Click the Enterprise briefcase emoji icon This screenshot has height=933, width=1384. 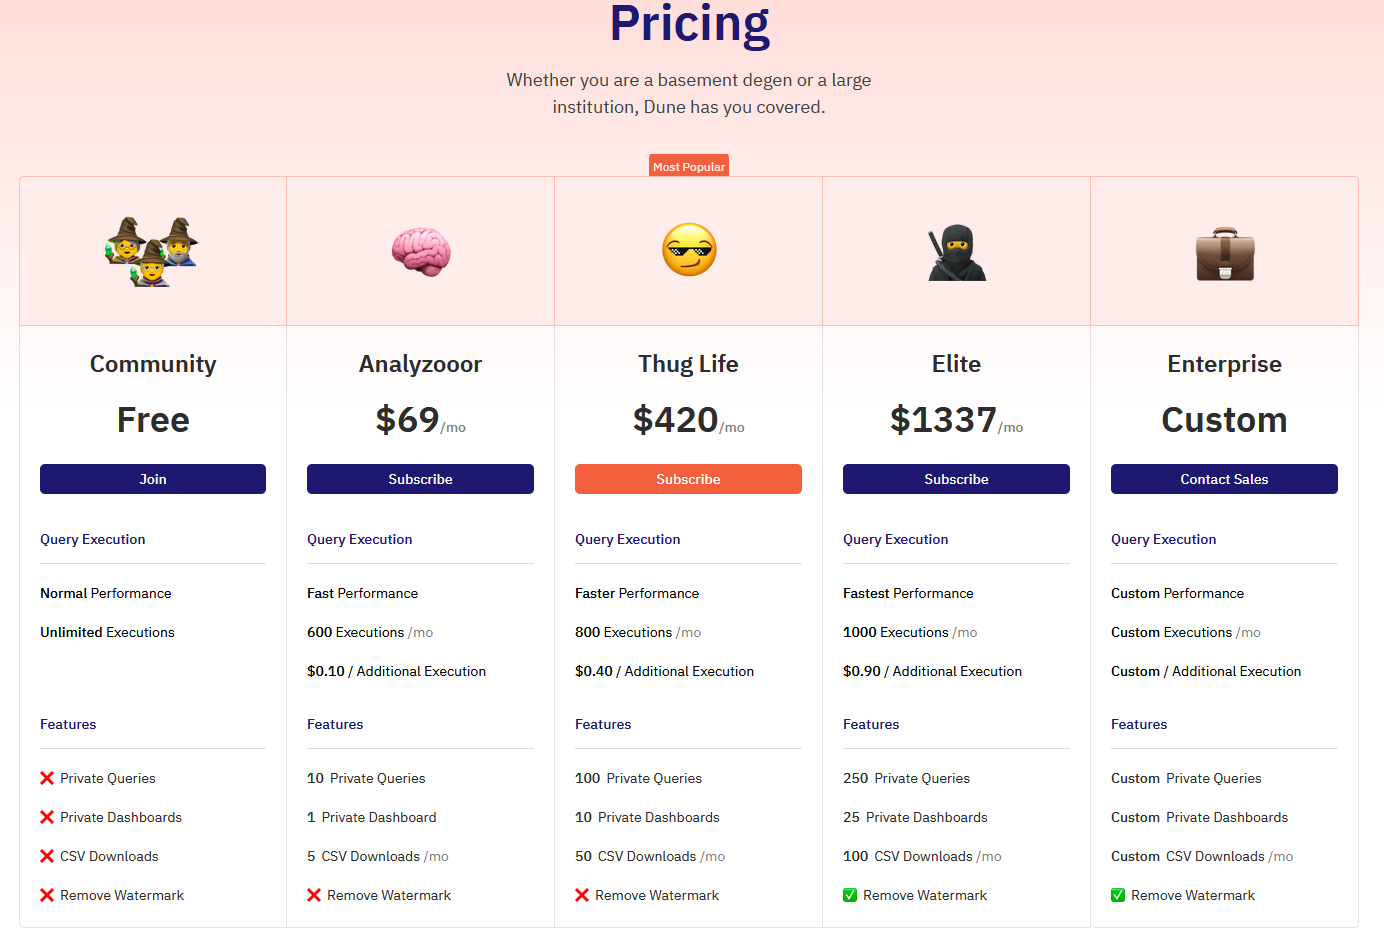point(1225,254)
